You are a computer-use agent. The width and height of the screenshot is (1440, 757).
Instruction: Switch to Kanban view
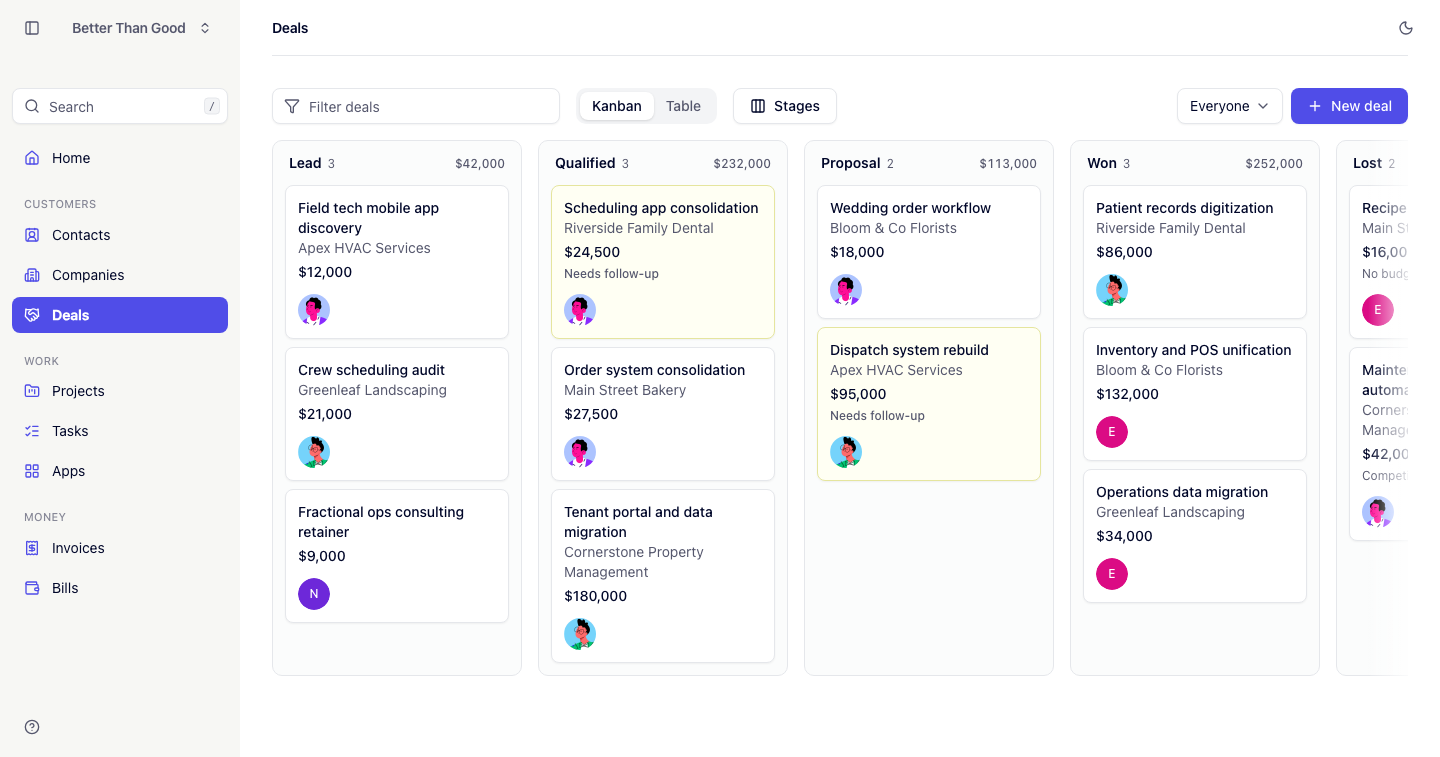(617, 106)
